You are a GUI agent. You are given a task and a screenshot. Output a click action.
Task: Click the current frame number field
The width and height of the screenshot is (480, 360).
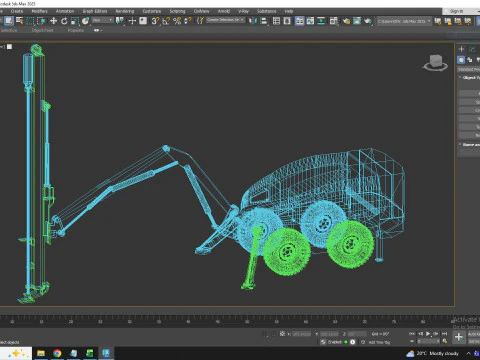429,341
